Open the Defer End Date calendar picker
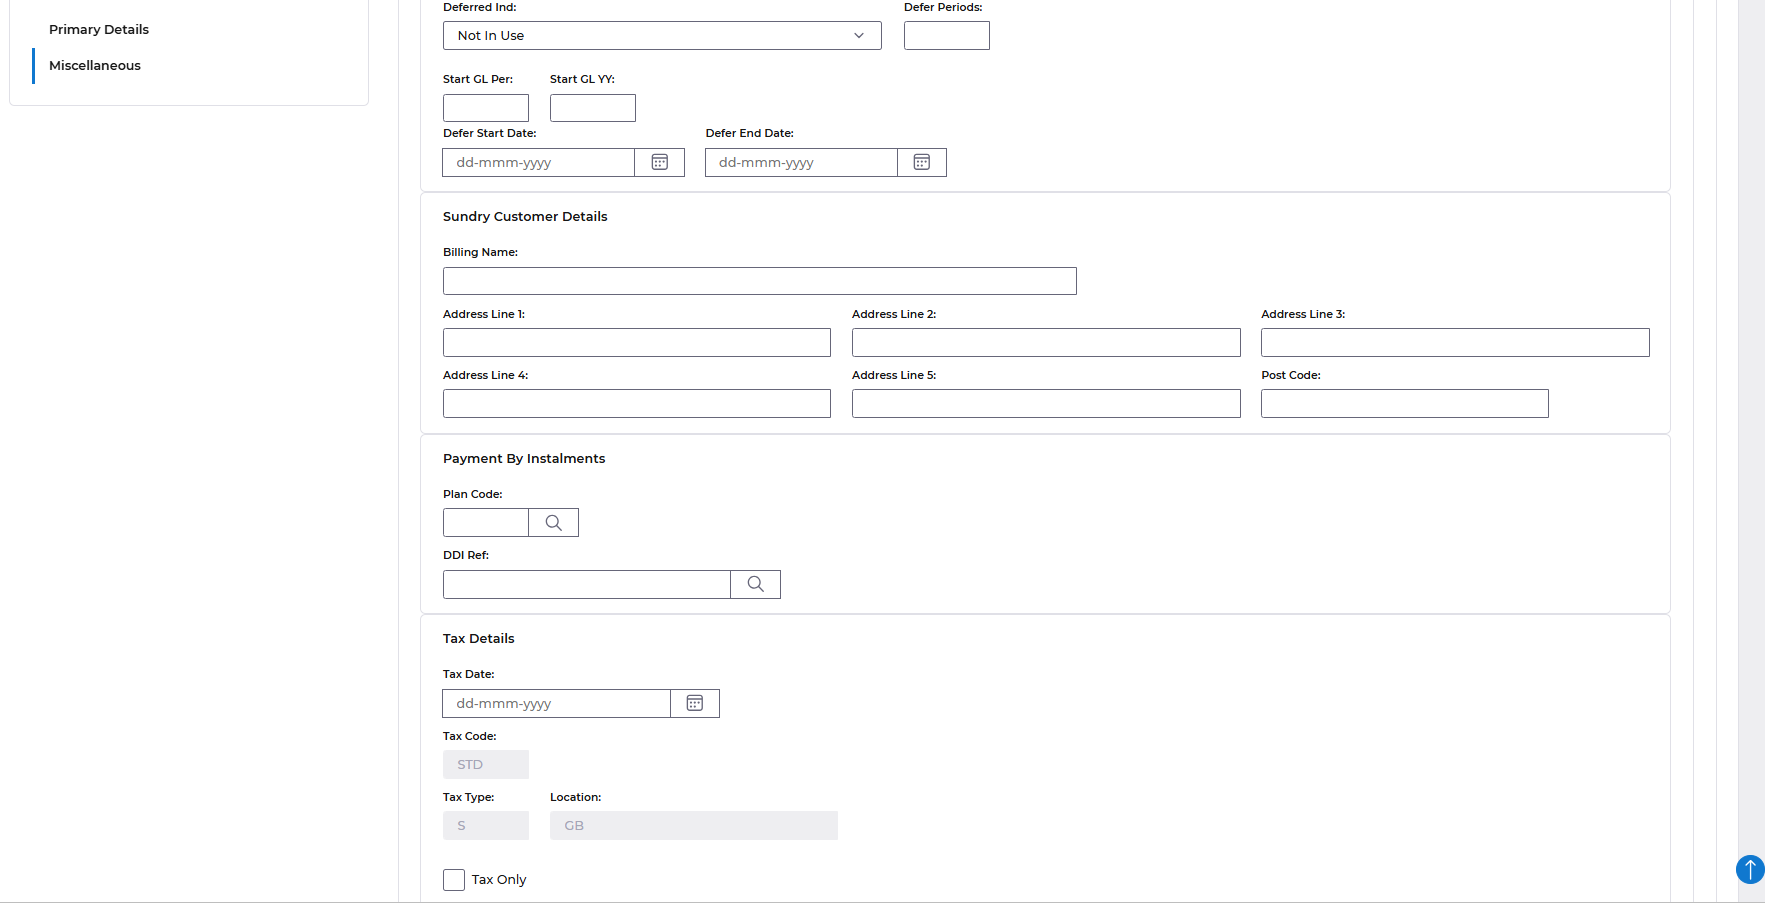 pyautogui.click(x=922, y=162)
